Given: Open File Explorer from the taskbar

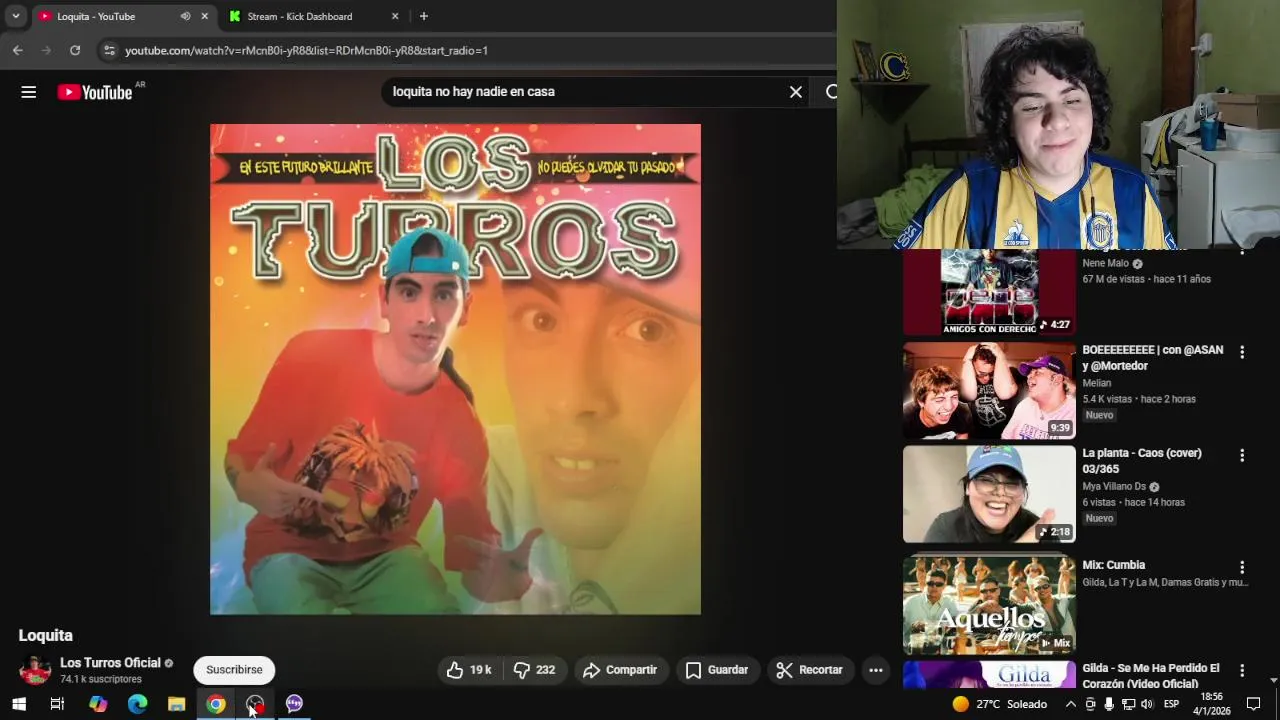Looking at the screenshot, I should (x=176, y=704).
